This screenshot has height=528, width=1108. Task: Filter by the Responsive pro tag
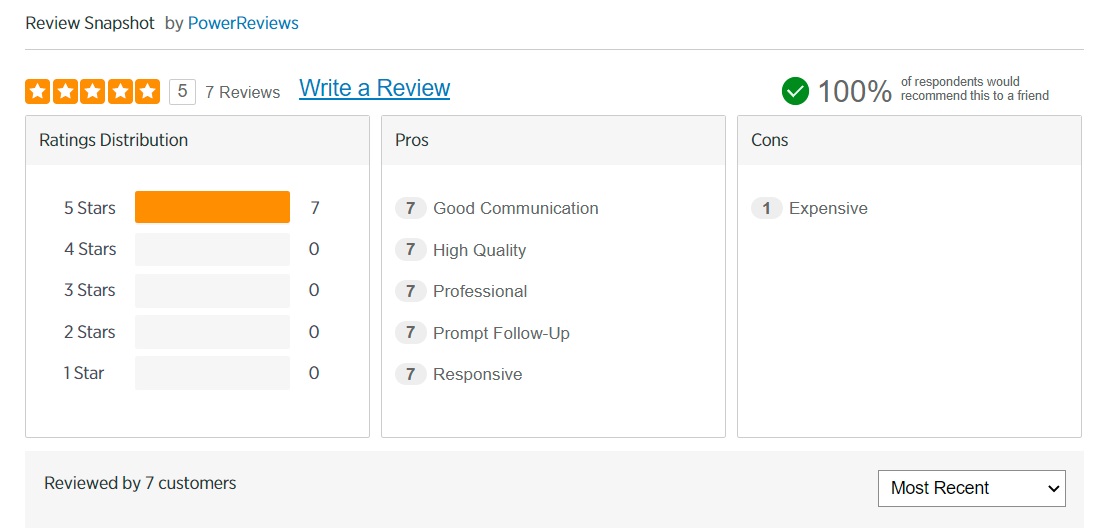477,374
